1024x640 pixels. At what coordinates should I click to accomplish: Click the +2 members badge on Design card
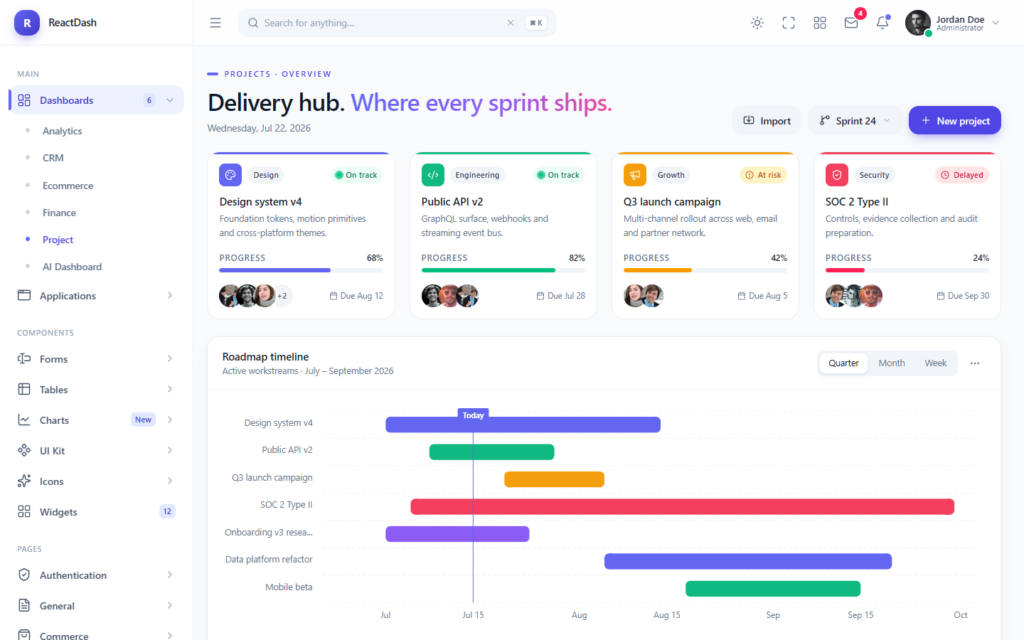pyautogui.click(x=282, y=296)
